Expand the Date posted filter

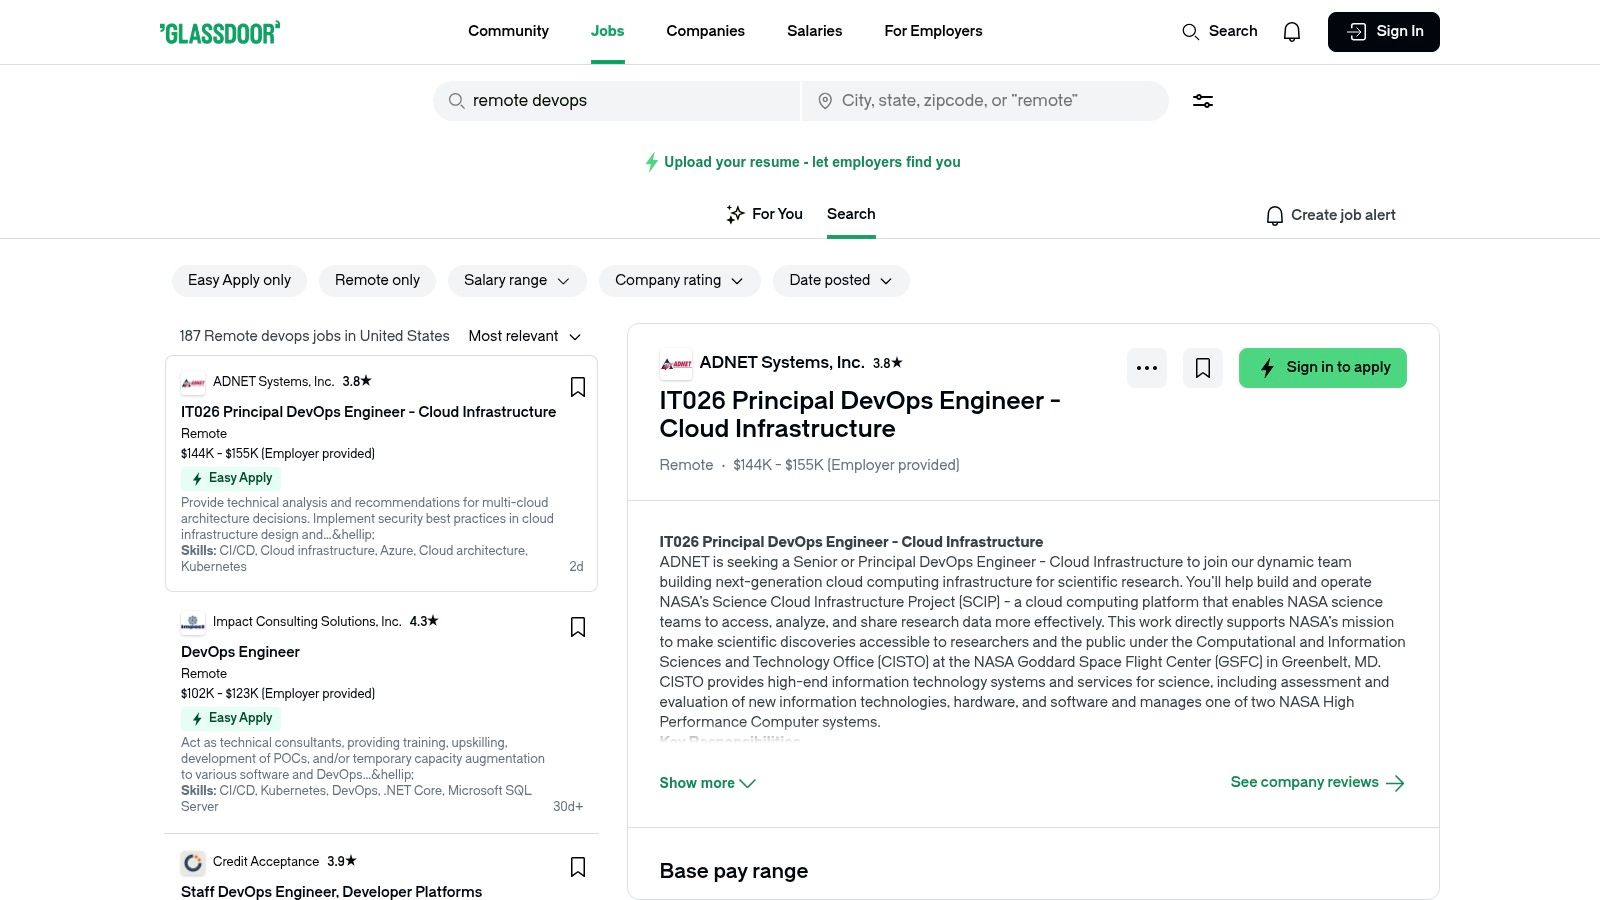[x=840, y=280]
